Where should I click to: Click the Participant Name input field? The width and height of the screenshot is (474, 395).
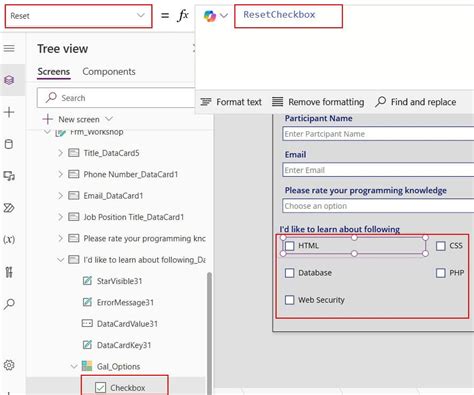pos(378,134)
